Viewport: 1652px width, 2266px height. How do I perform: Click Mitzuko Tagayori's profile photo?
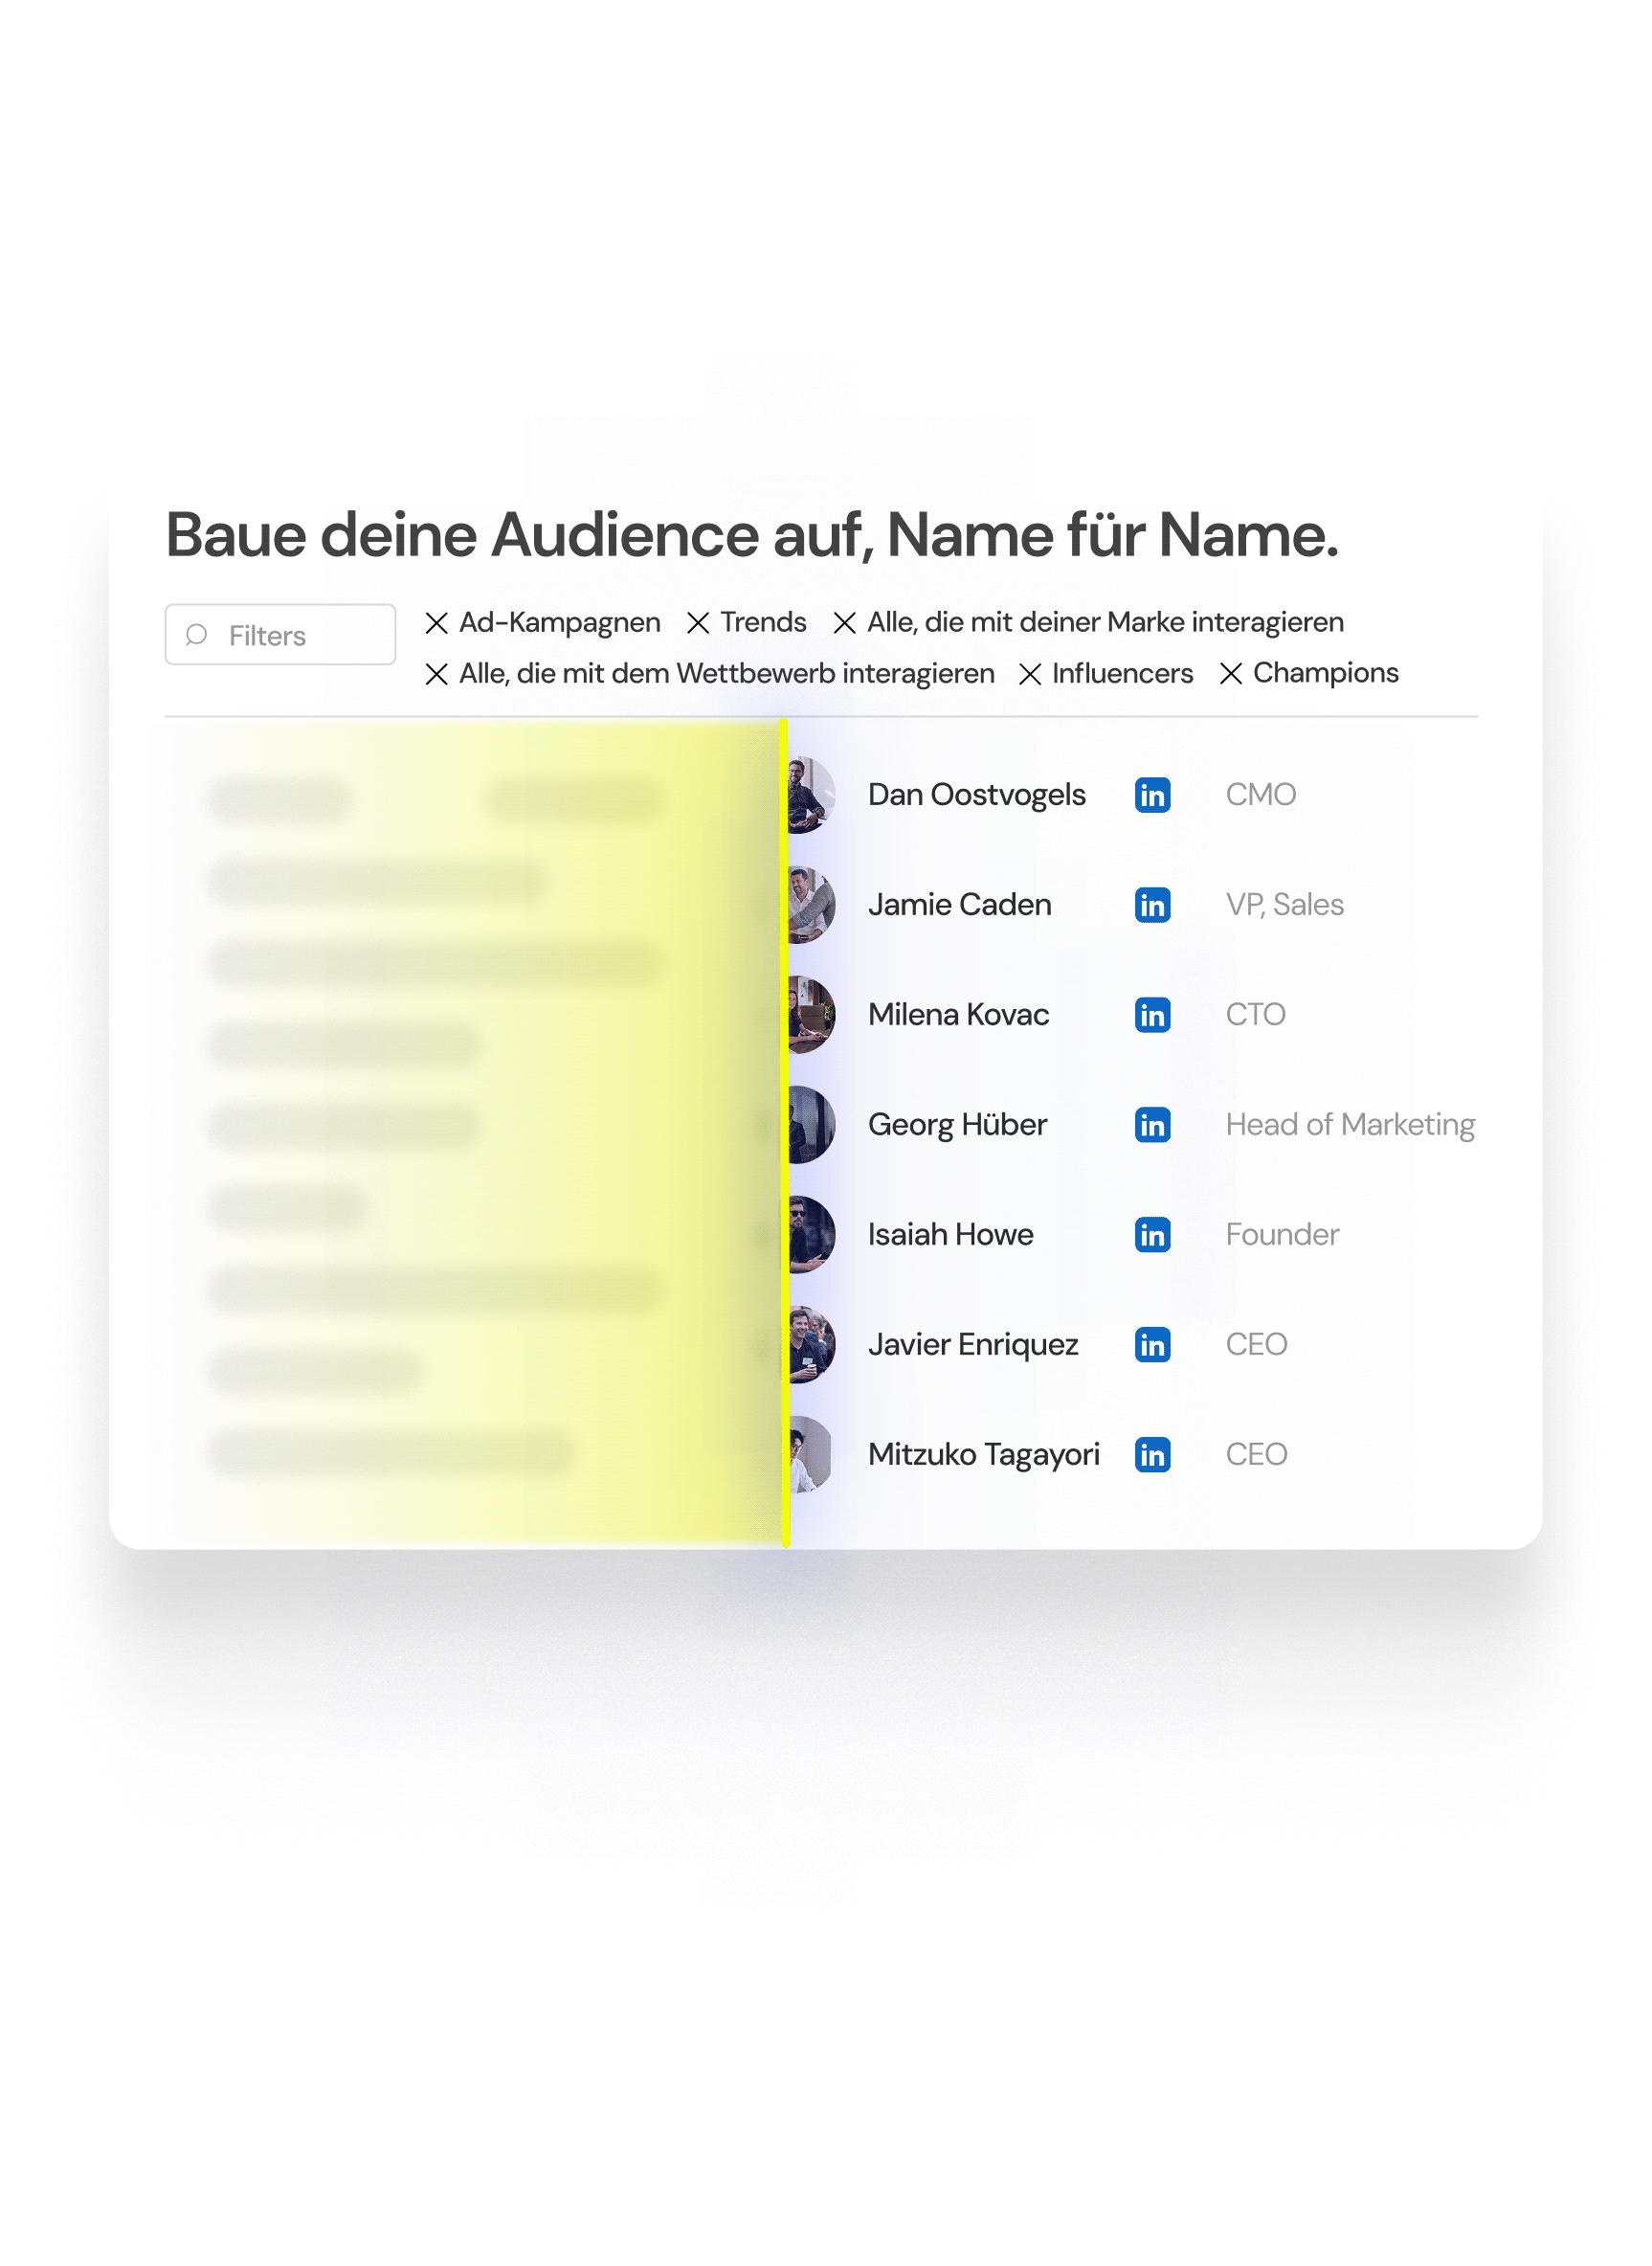[x=811, y=1455]
